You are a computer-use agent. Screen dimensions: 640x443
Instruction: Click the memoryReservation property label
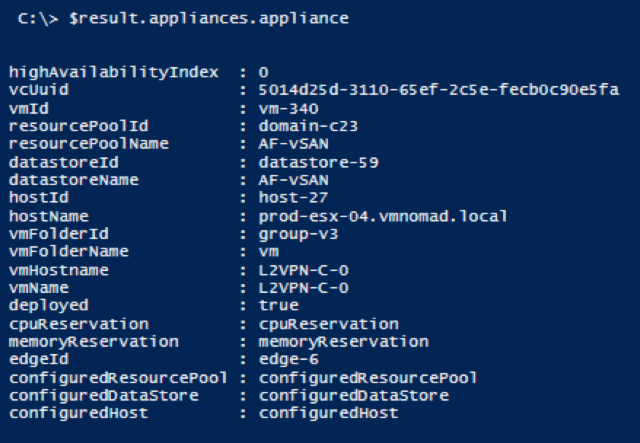point(94,342)
